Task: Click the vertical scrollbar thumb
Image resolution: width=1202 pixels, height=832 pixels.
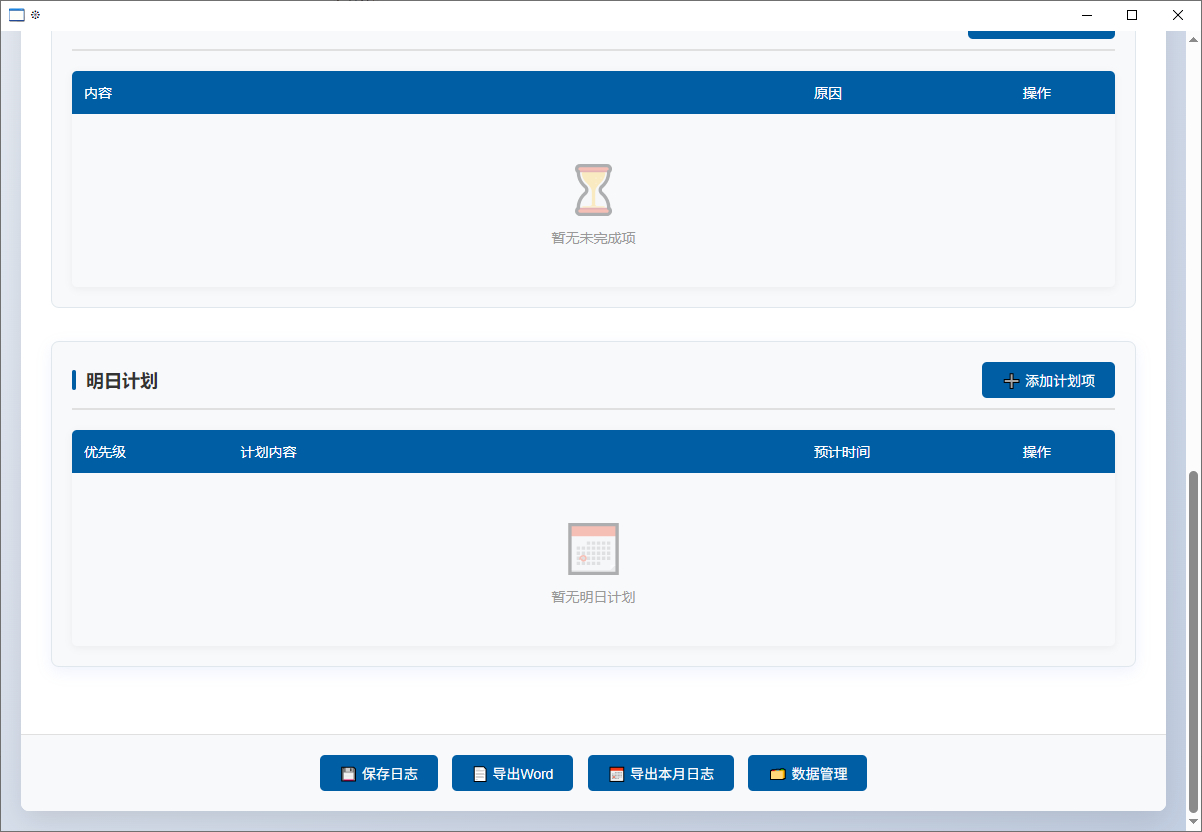Action: (1192, 640)
